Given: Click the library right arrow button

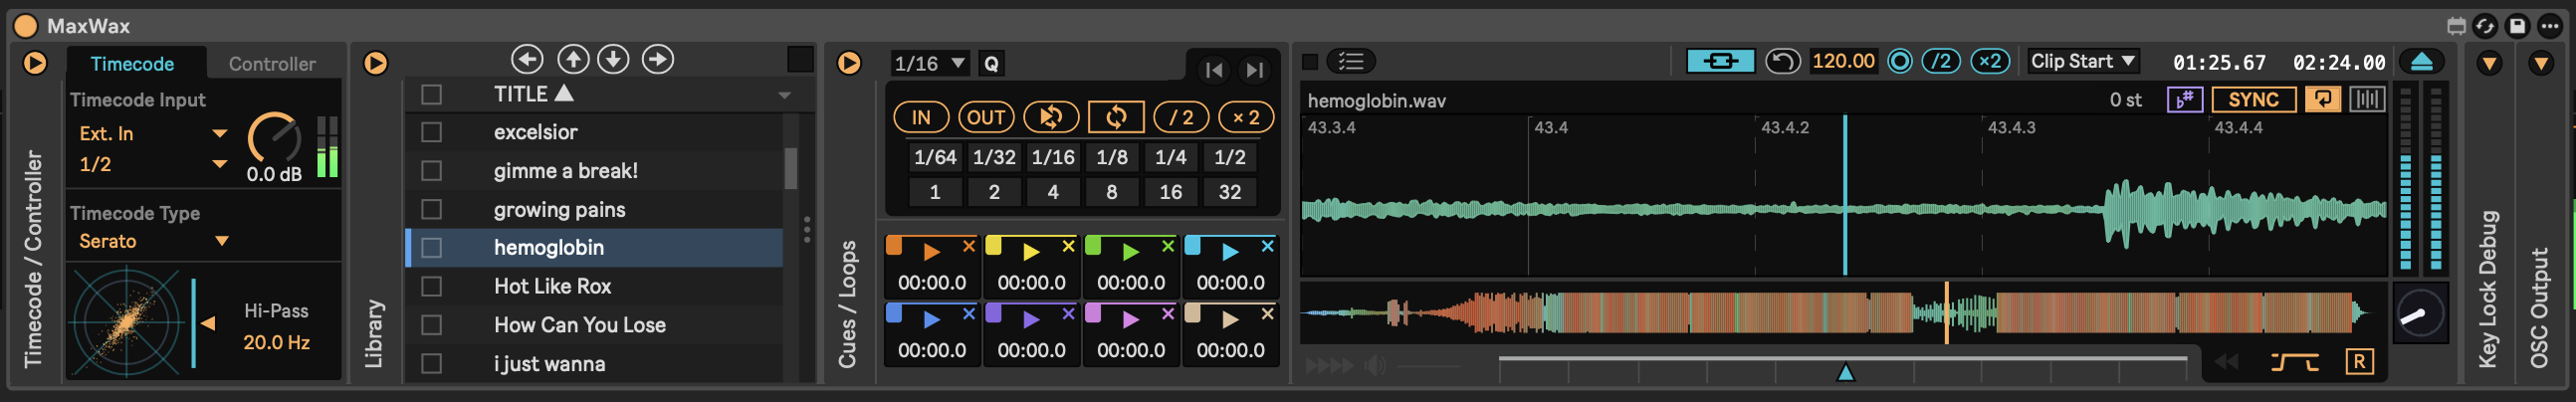Looking at the screenshot, I should 657,59.
